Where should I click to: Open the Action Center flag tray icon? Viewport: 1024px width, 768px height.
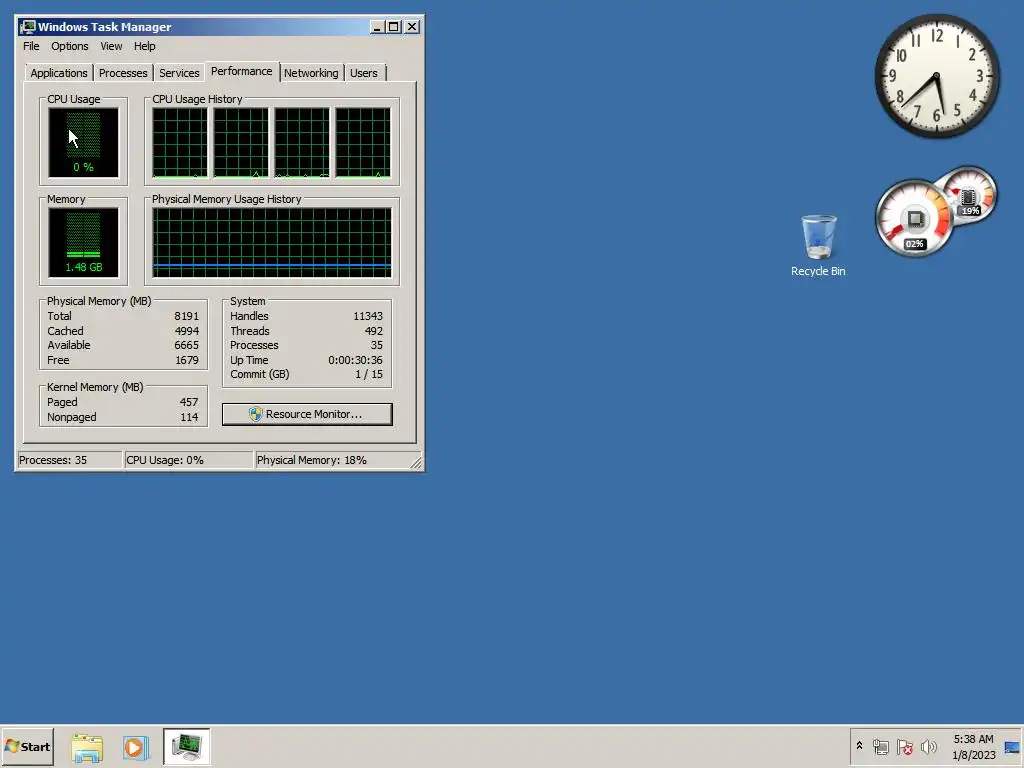(904, 747)
